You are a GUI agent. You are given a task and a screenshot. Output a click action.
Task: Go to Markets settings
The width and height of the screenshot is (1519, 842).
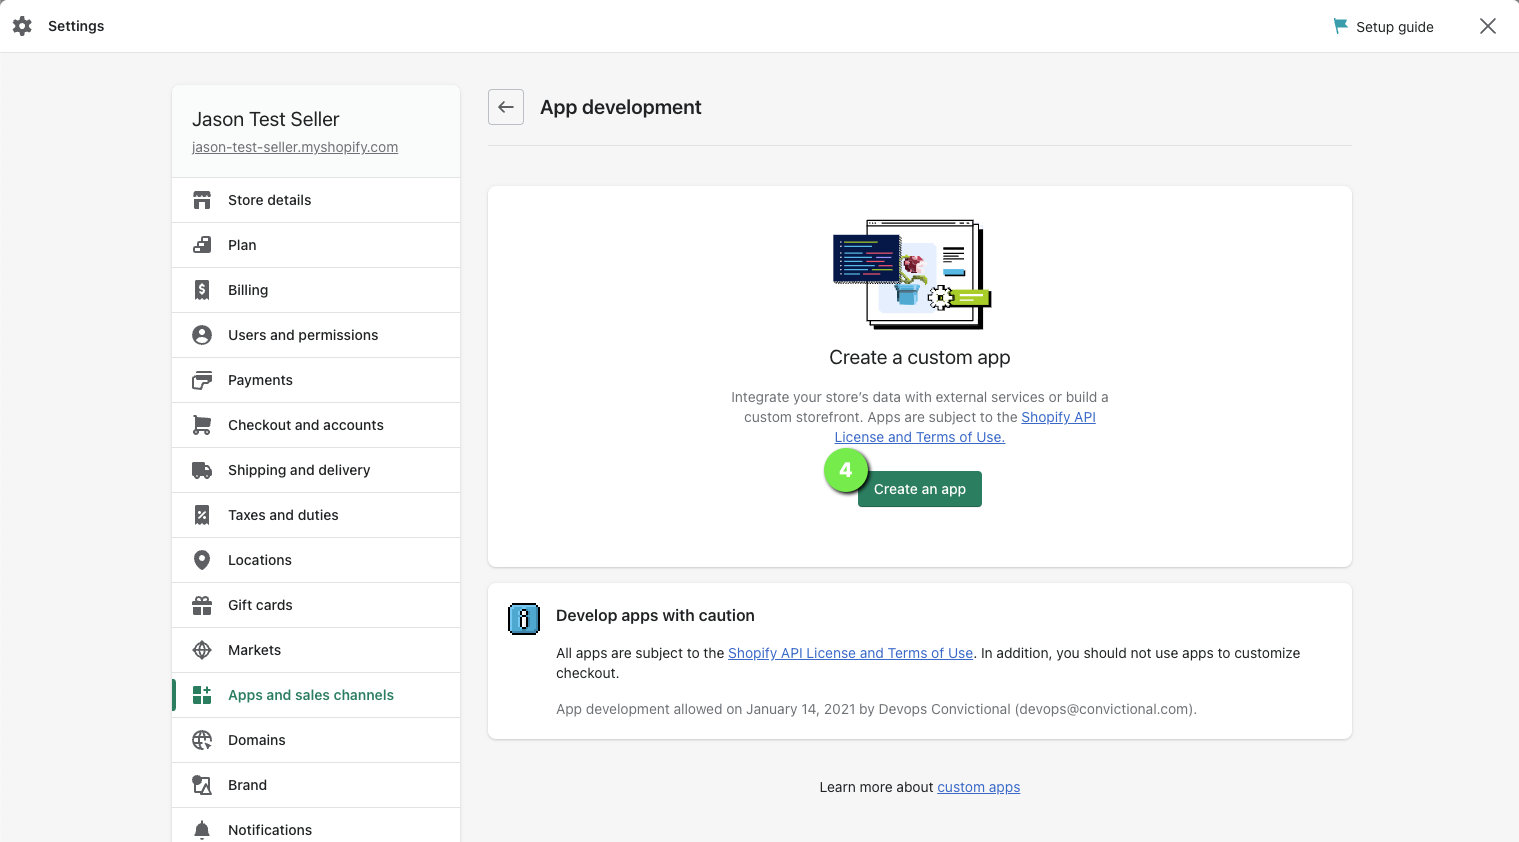[316, 650]
